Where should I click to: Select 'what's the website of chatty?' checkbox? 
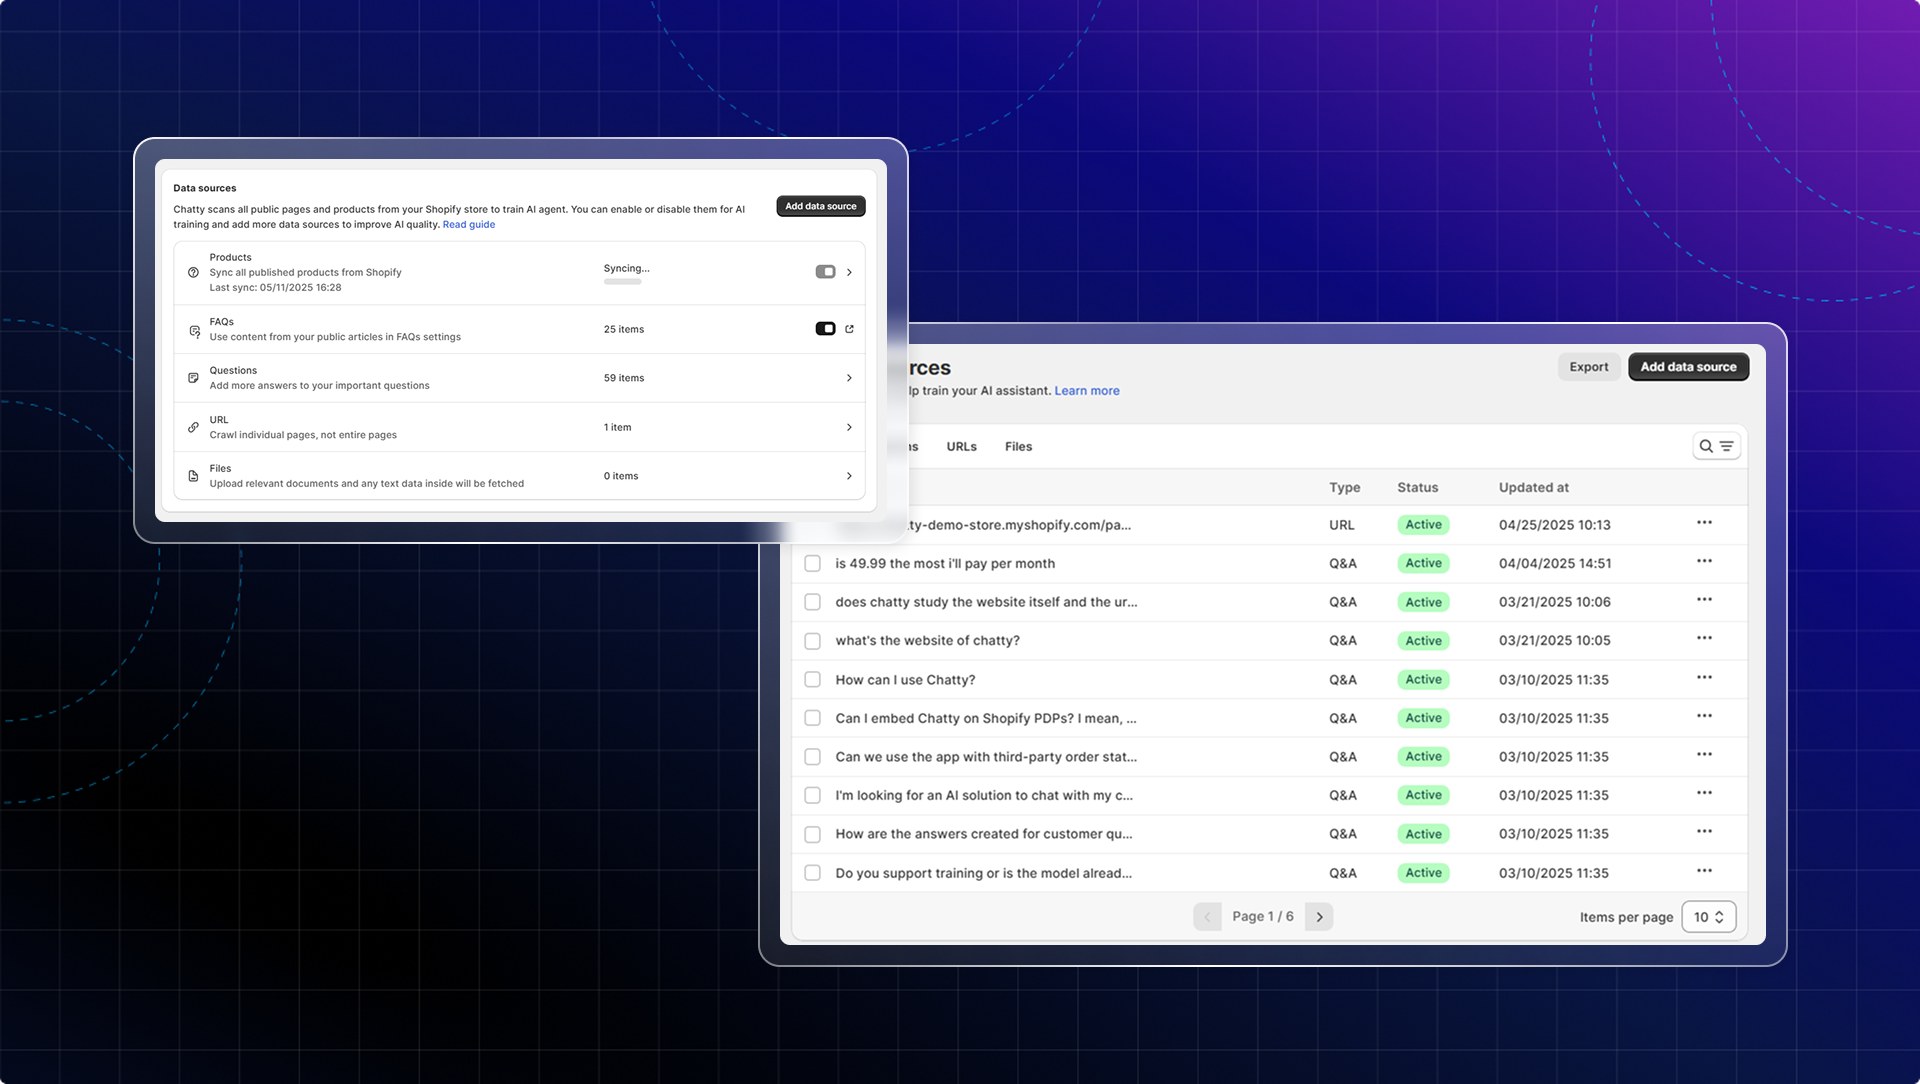click(x=813, y=641)
